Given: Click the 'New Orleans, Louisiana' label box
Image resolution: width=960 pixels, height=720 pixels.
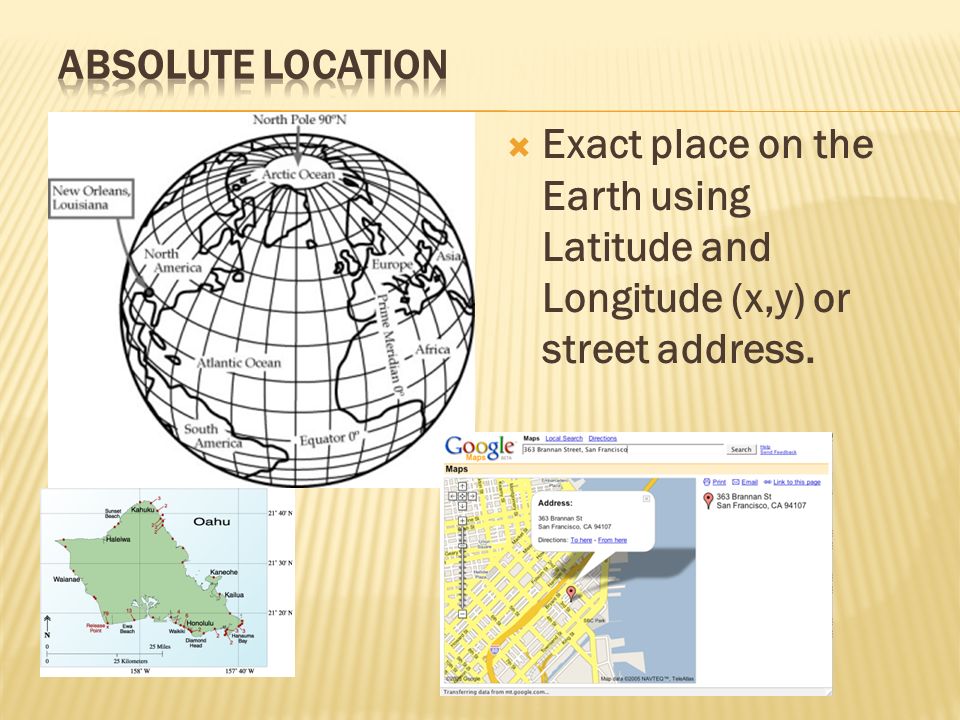Looking at the screenshot, I should point(91,198).
